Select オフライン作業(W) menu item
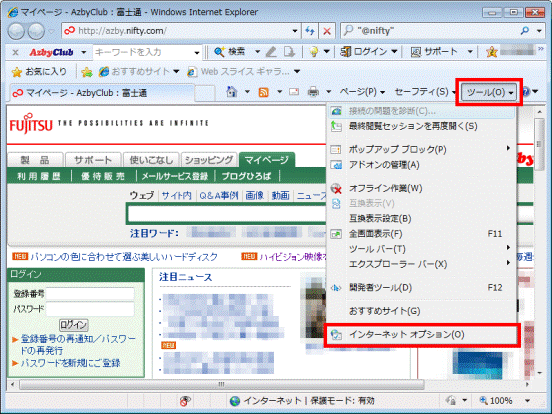 [x=422, y=188]
